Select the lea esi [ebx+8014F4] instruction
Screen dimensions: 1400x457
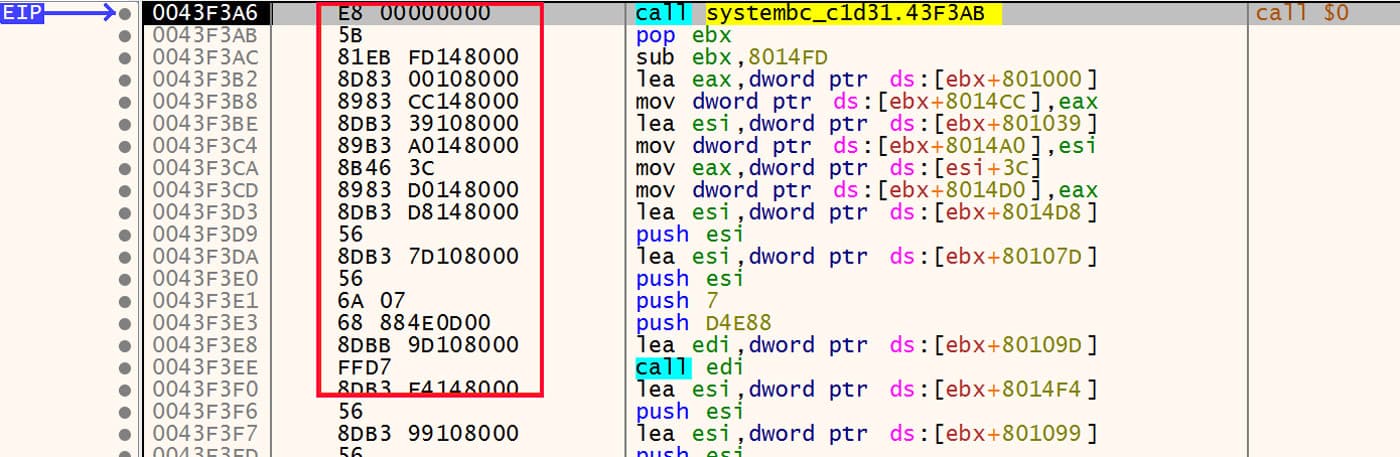pos(867,389)
